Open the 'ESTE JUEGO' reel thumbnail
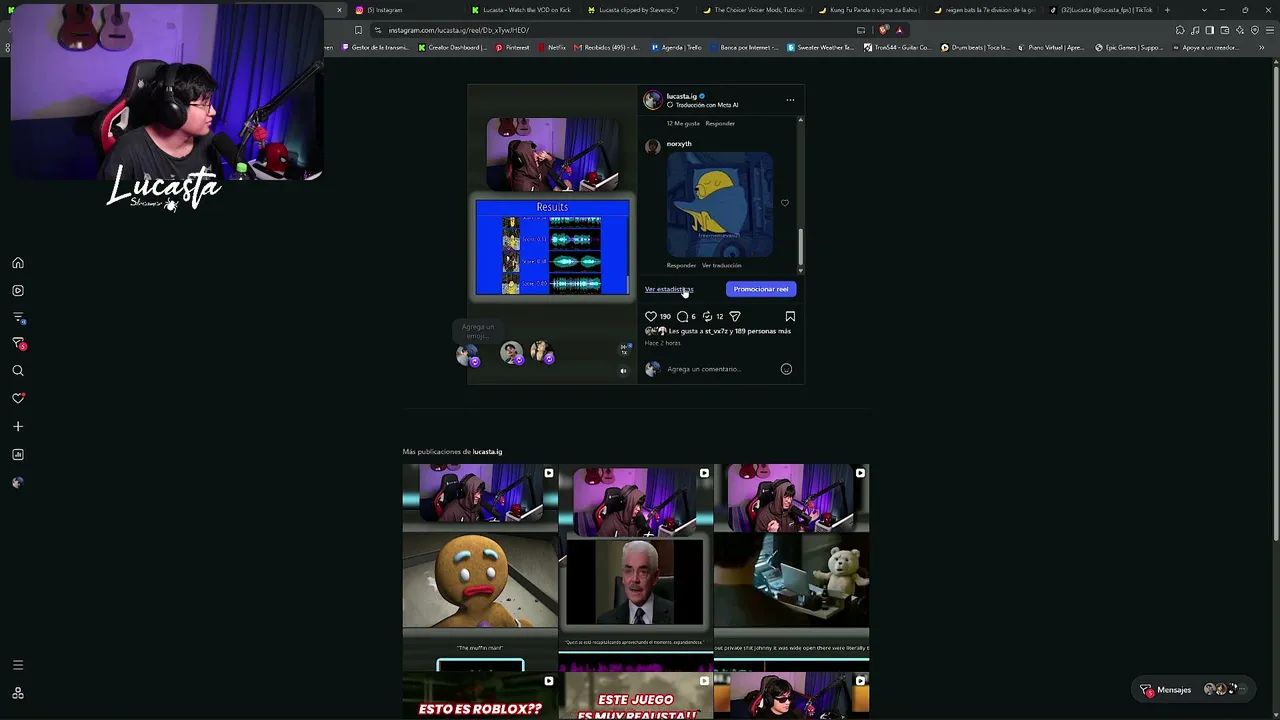This screenshot has width=1280, height=720. [x=636, y=696]
